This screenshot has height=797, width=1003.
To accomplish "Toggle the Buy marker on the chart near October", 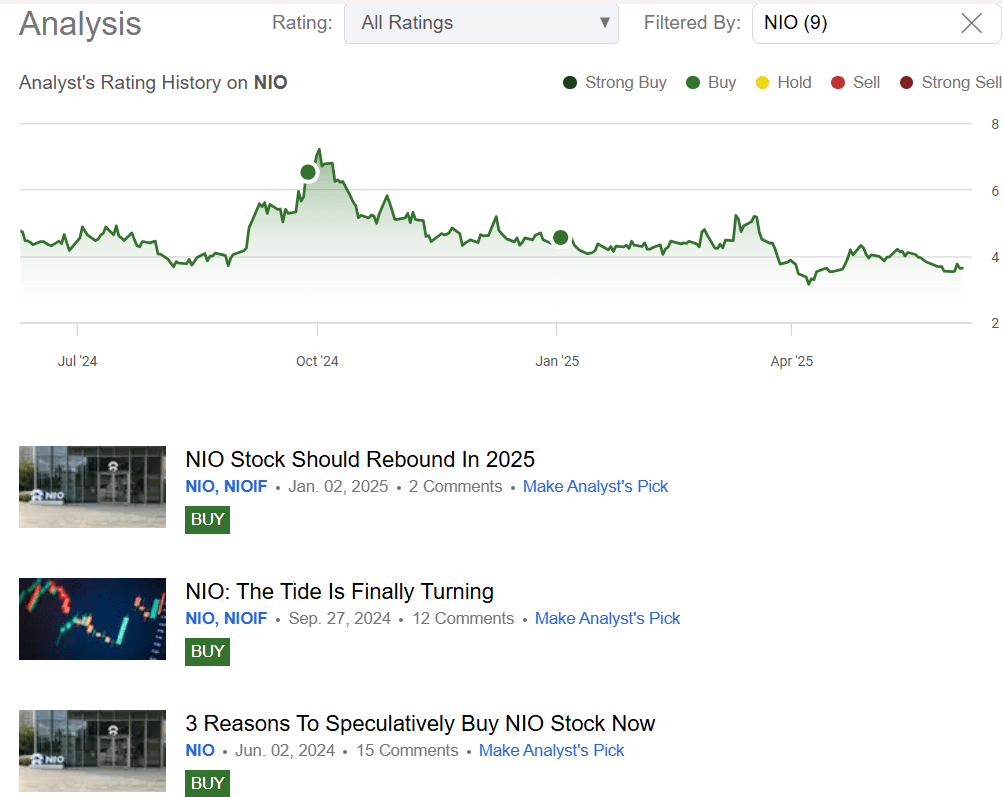I will pyautogui.click(x=308, y=172).
